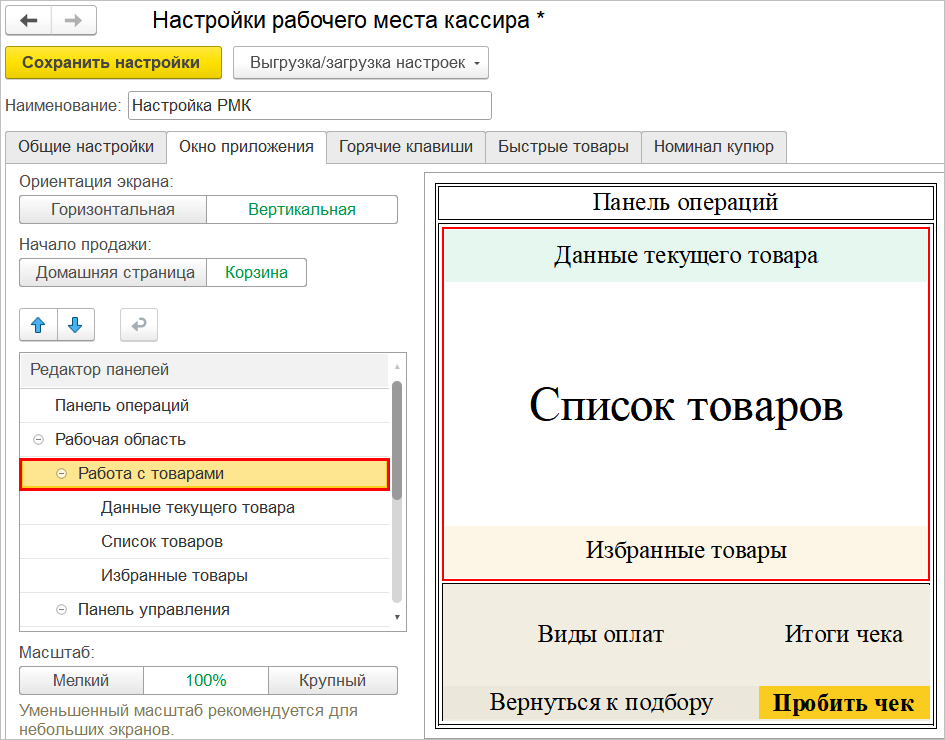Click the undo/revert arrow icon

click(x=139, y=325)
